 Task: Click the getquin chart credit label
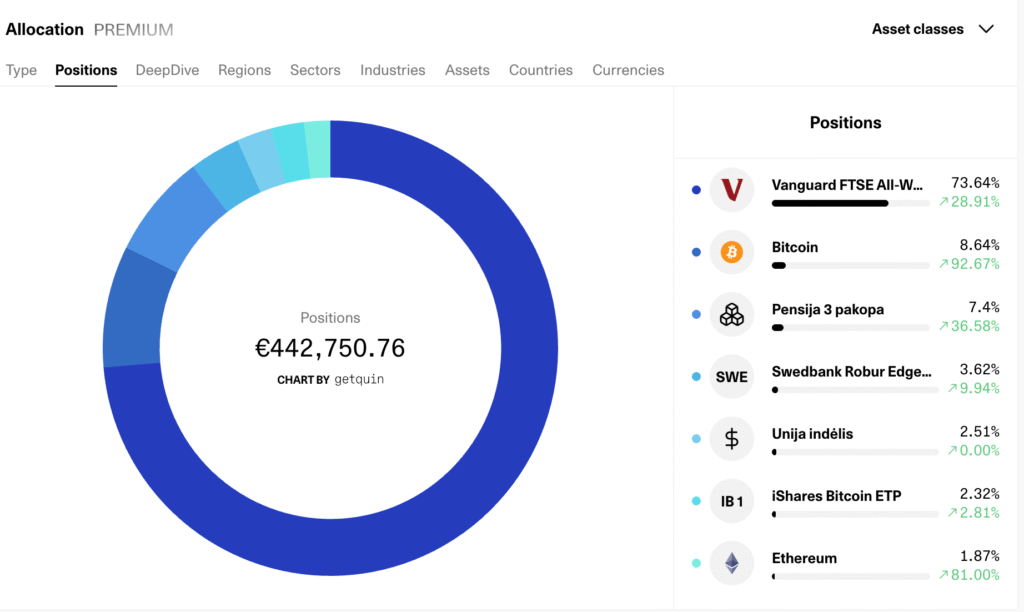(330, 380)
